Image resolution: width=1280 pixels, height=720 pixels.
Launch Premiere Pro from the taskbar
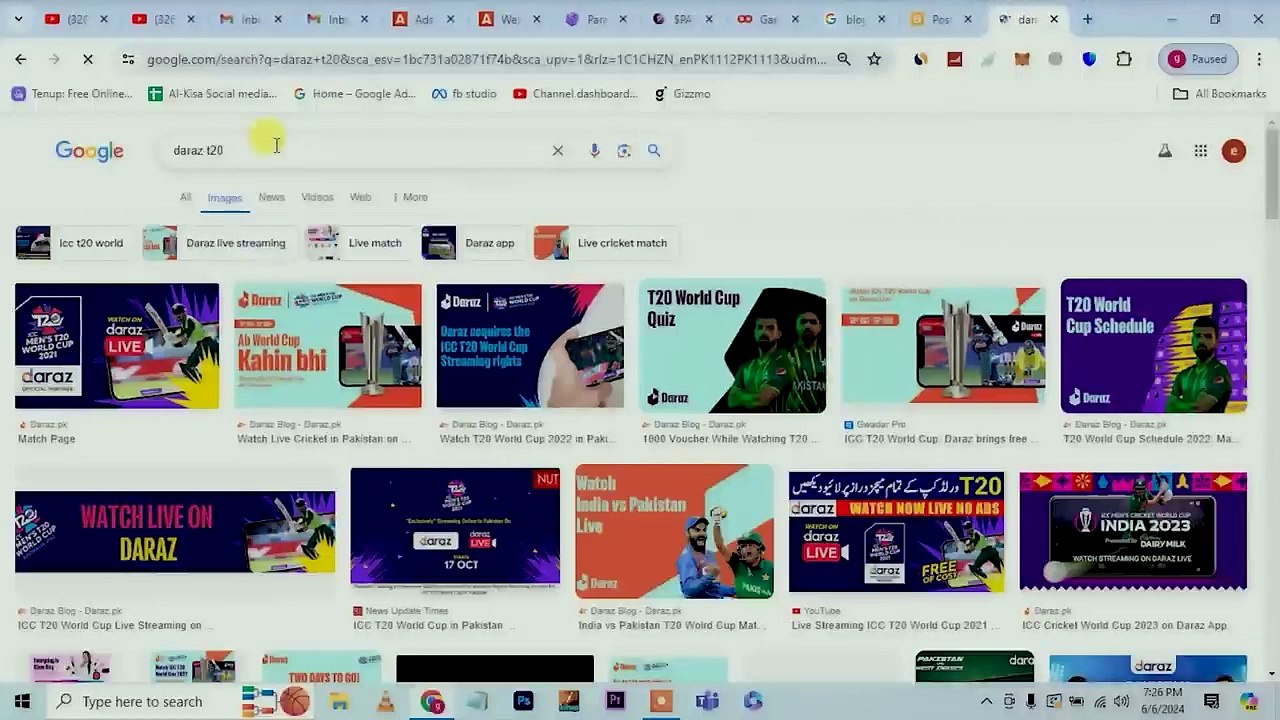pos(615,701)
